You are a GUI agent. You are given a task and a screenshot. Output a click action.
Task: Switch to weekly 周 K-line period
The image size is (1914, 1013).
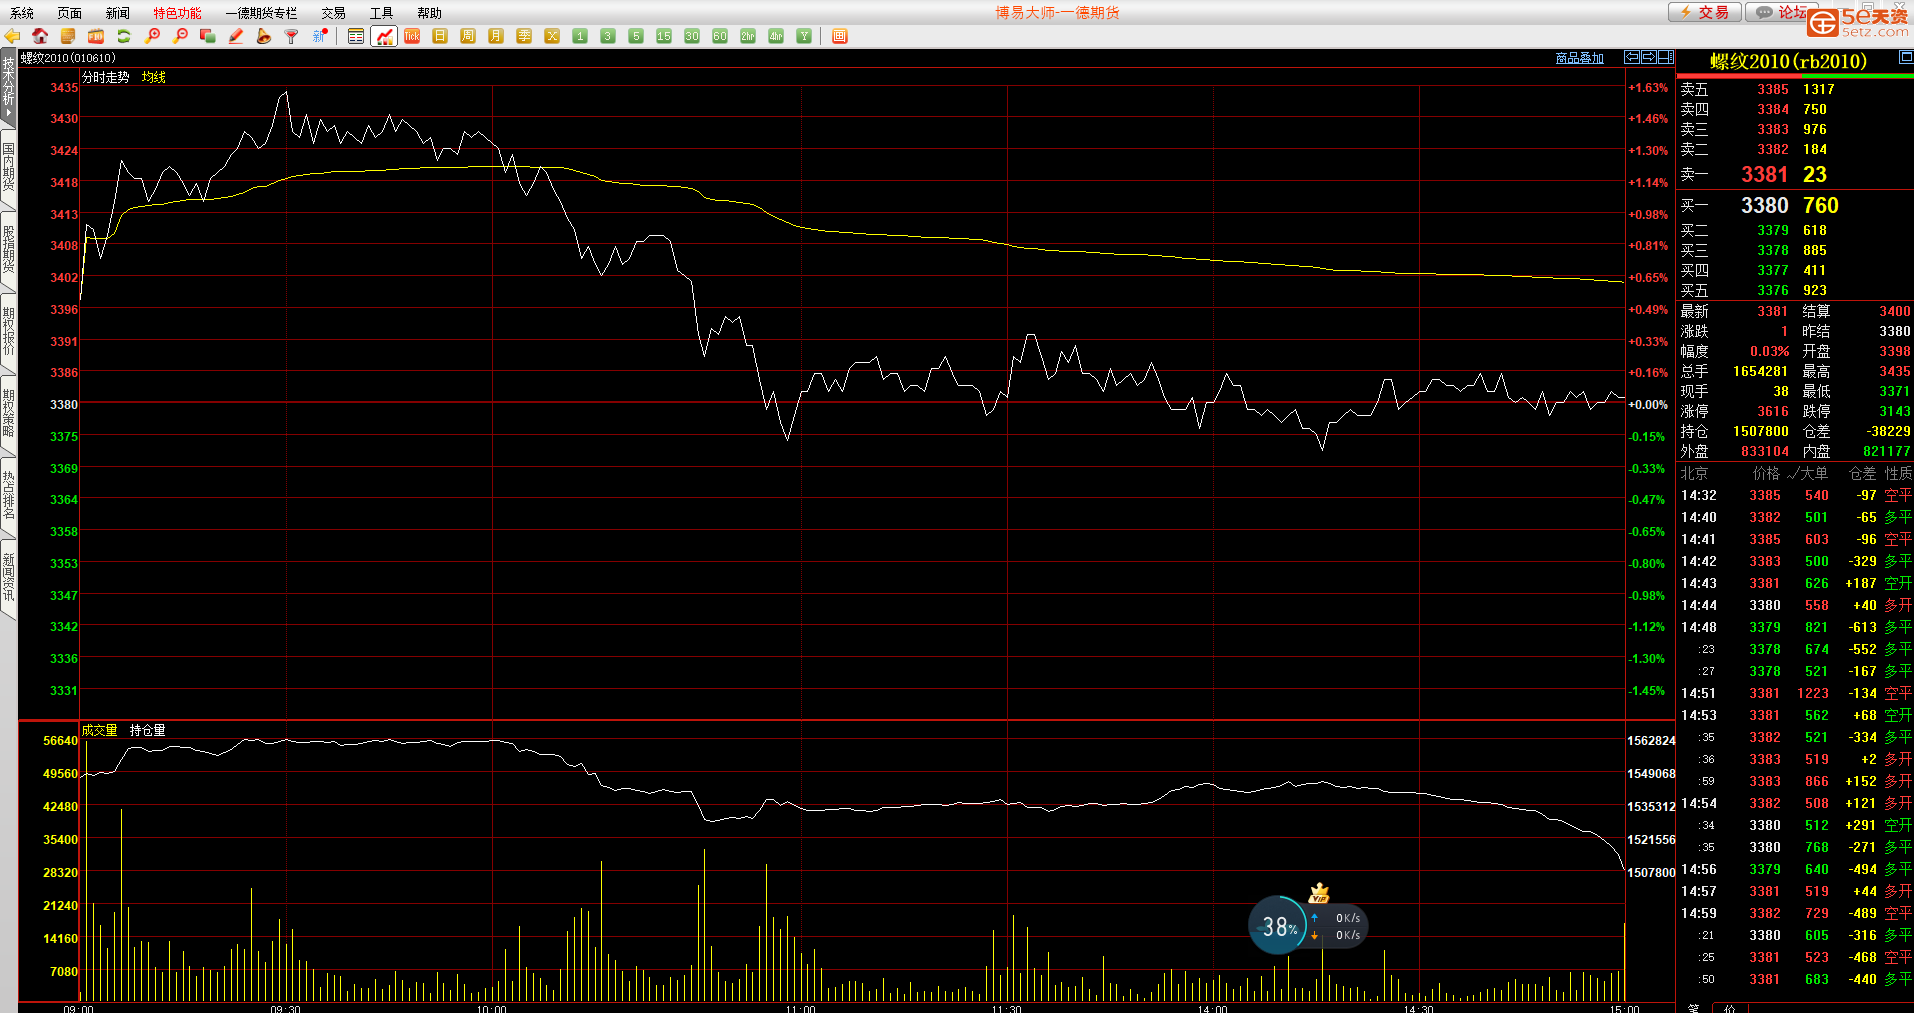click(x=468, y=36)
